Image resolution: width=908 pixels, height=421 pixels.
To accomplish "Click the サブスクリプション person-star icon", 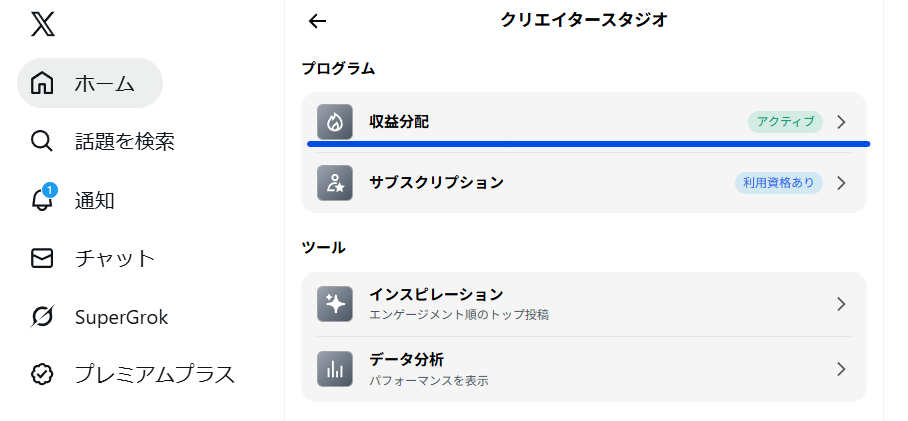I will click(335, 183).
